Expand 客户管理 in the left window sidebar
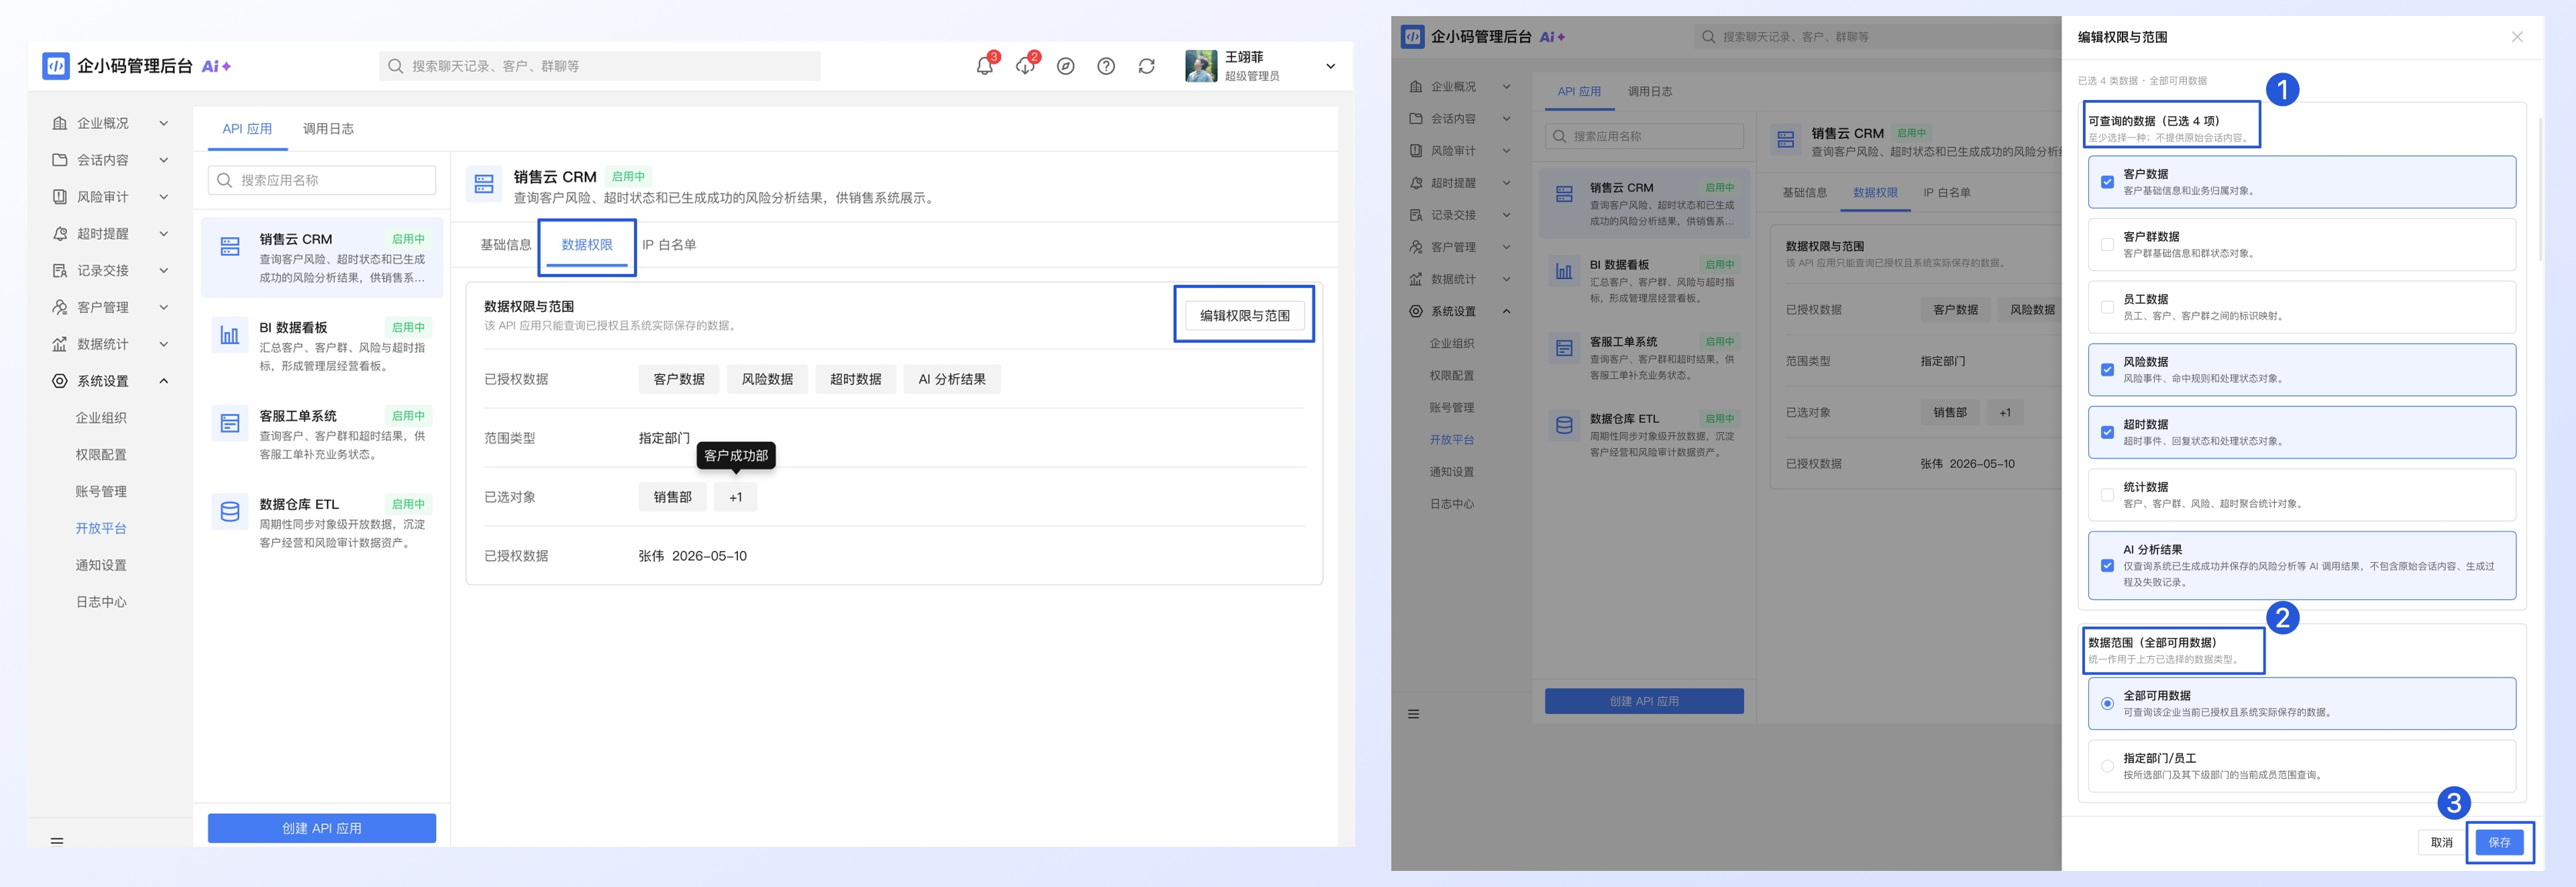The width and height of the screenshot is (2576, 887). click(x=164, y=307)
